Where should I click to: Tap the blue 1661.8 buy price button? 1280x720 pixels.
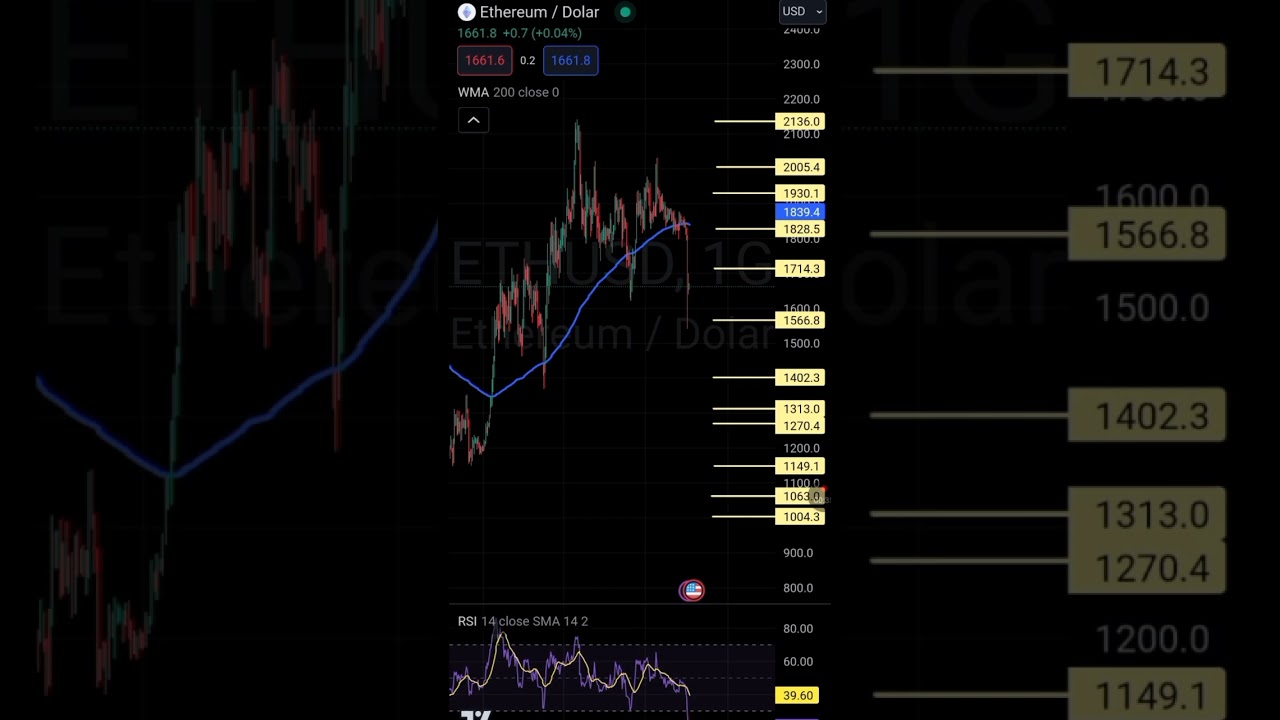click(571, 60)
